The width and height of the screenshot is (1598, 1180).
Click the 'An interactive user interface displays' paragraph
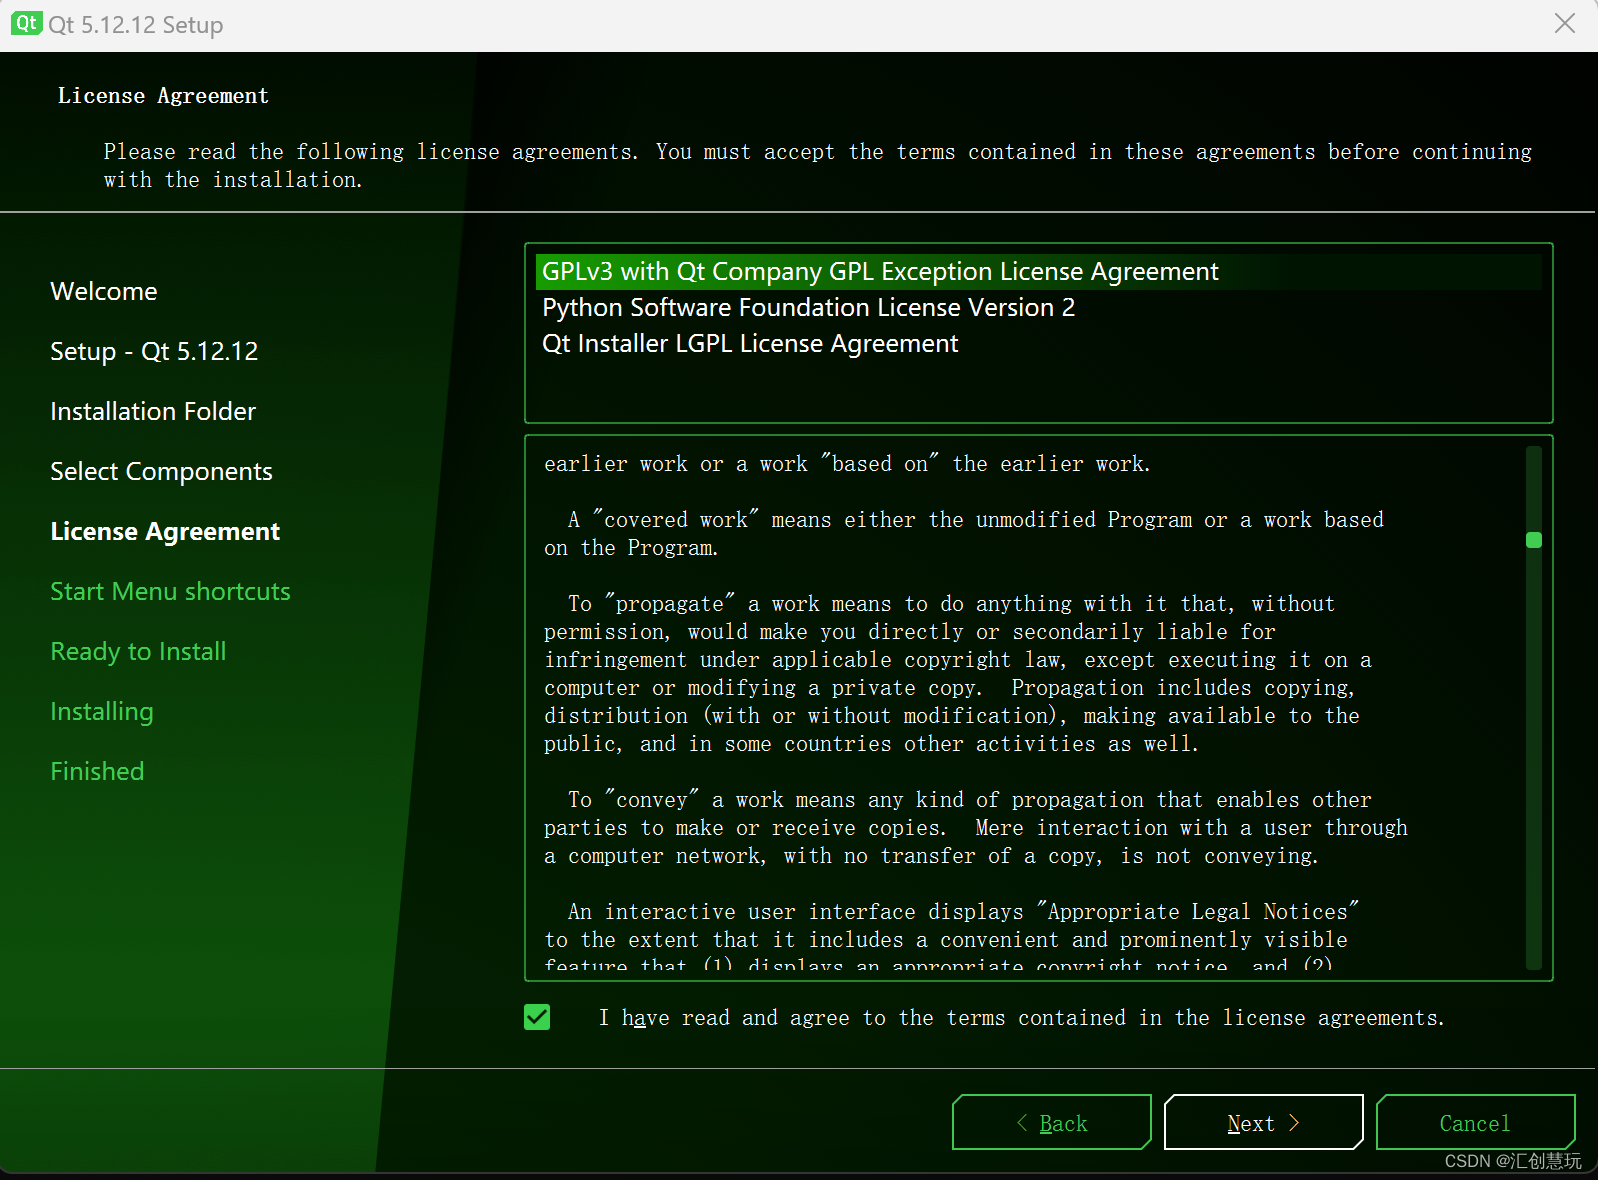tap(952, 938)
